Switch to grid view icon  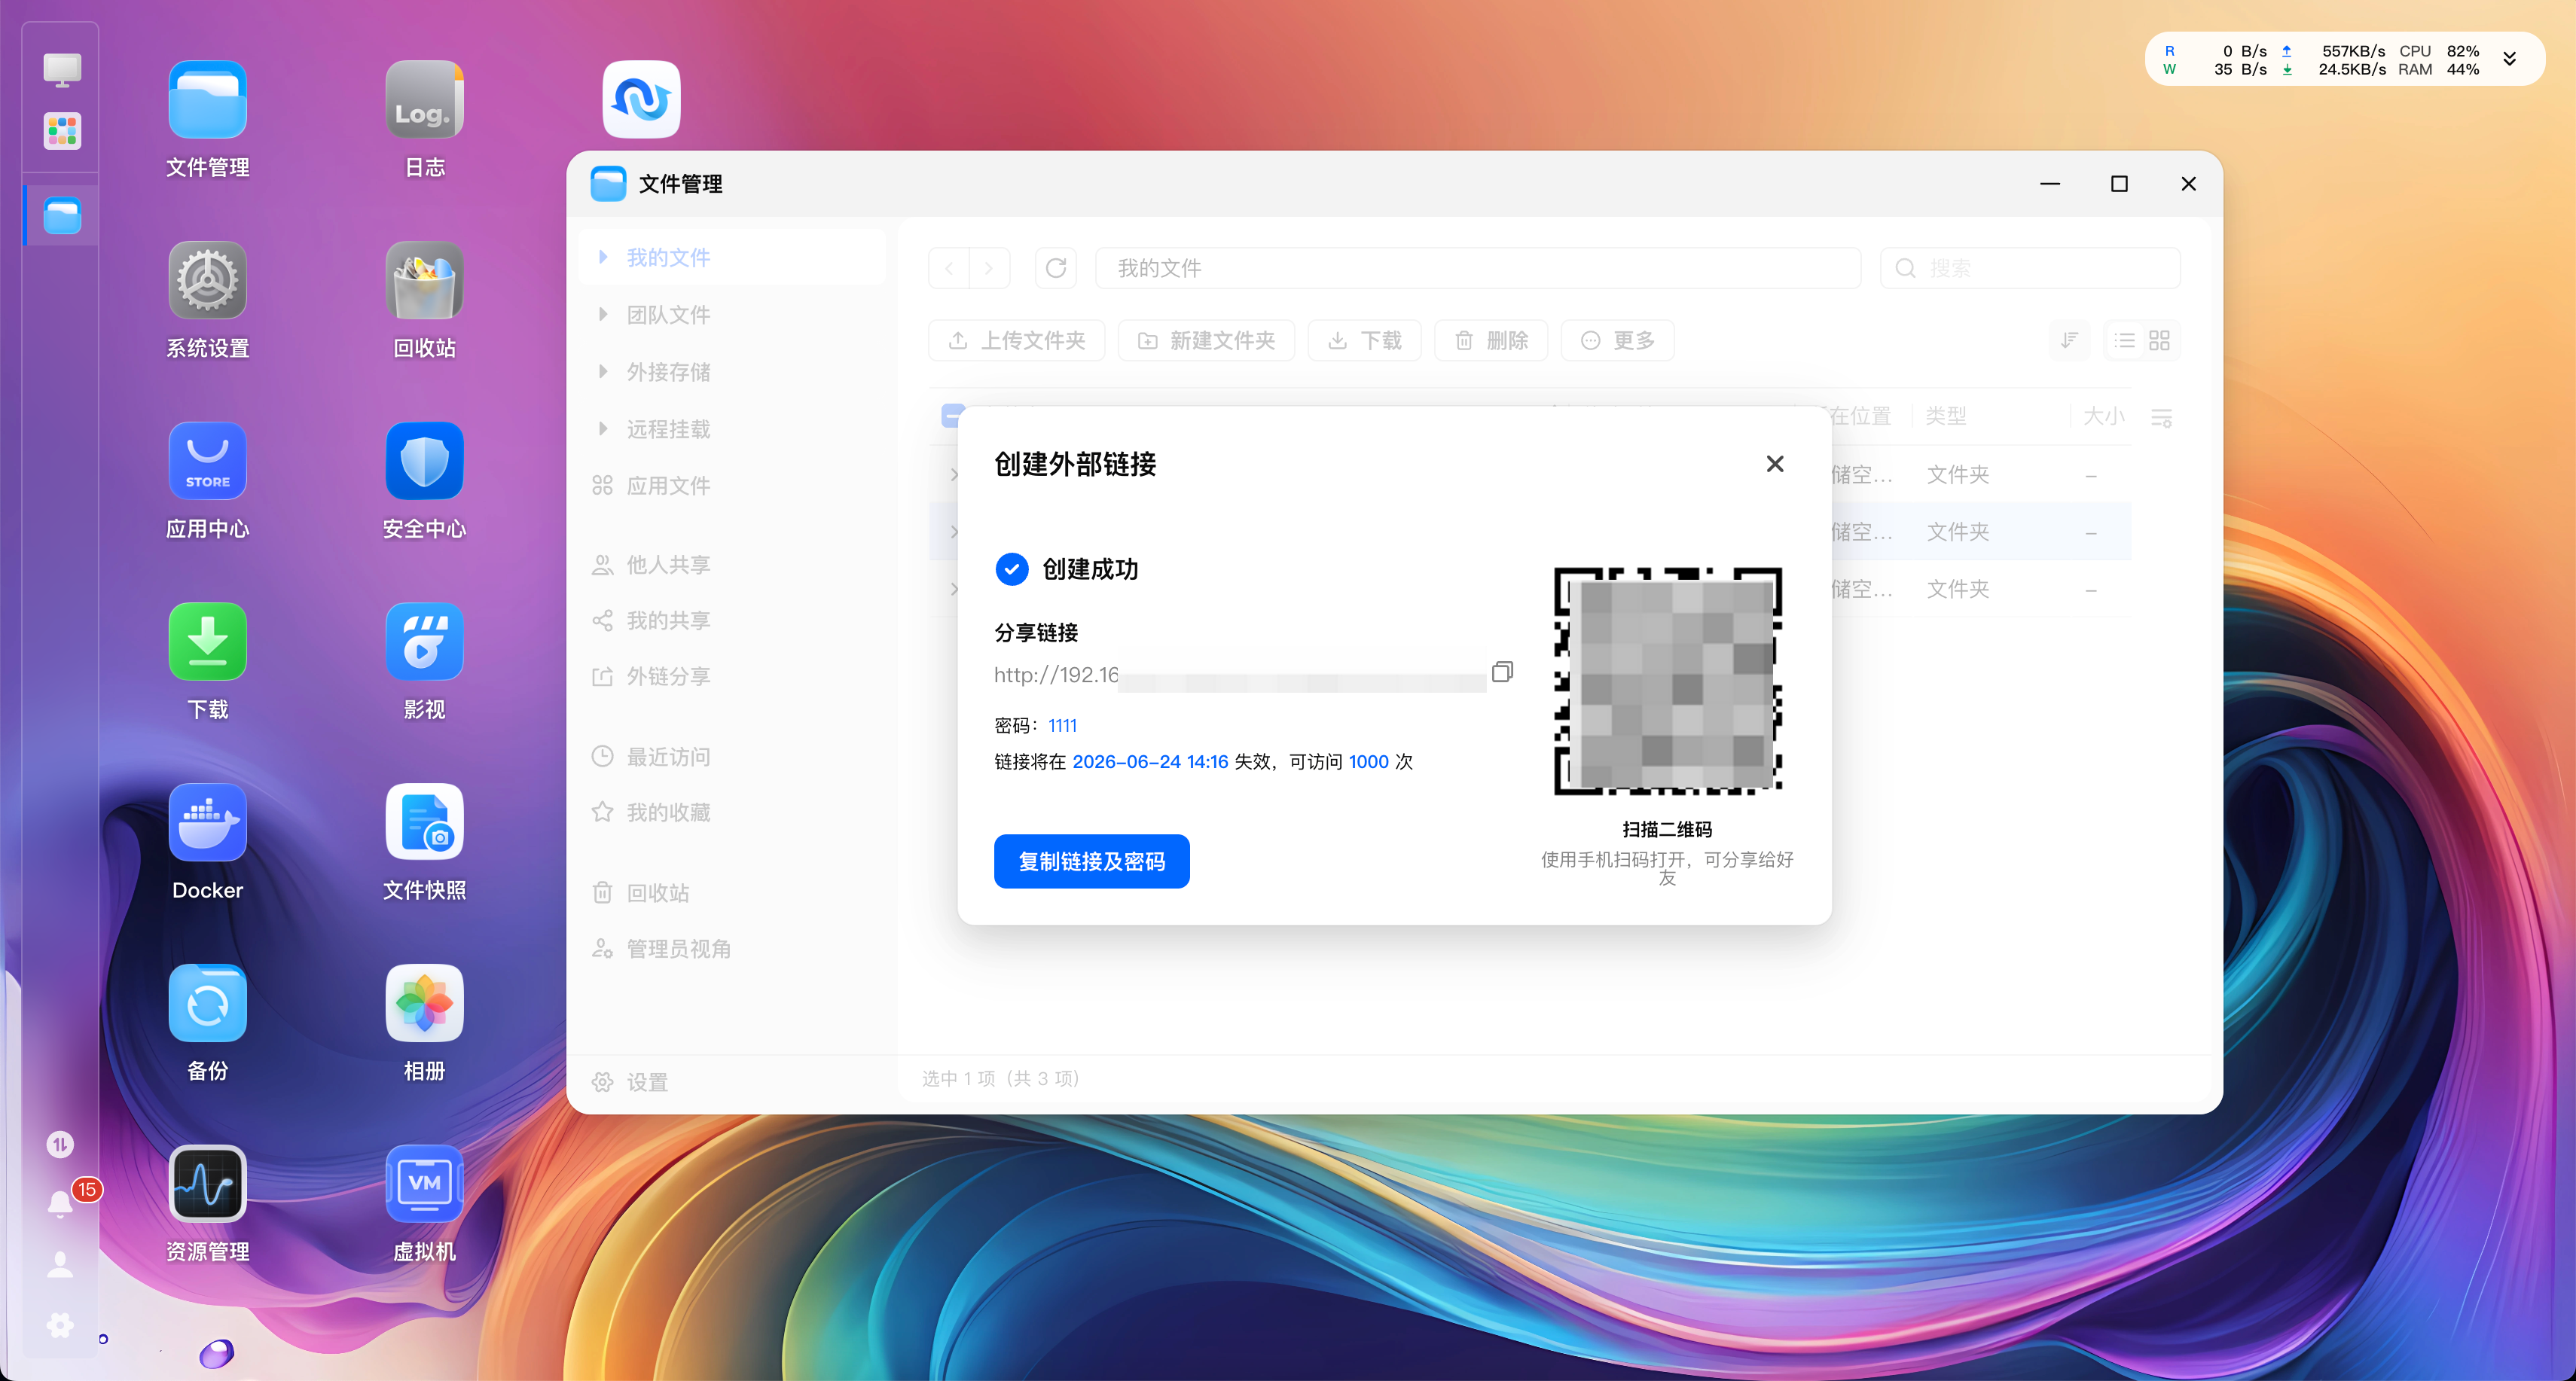pyautogui.click(x=2160, y=341)
